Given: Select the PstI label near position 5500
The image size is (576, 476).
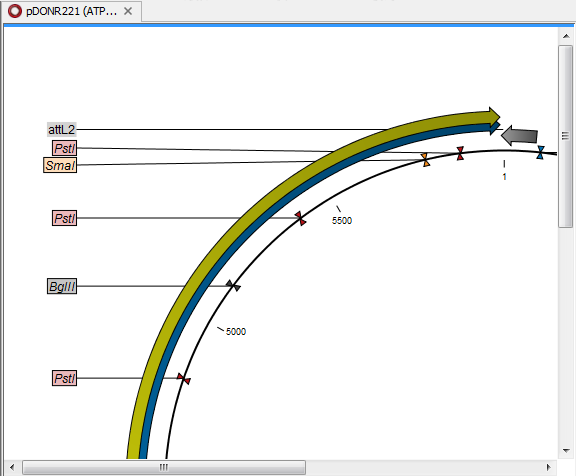Looking at the screenshot, I should pos(64,218).
